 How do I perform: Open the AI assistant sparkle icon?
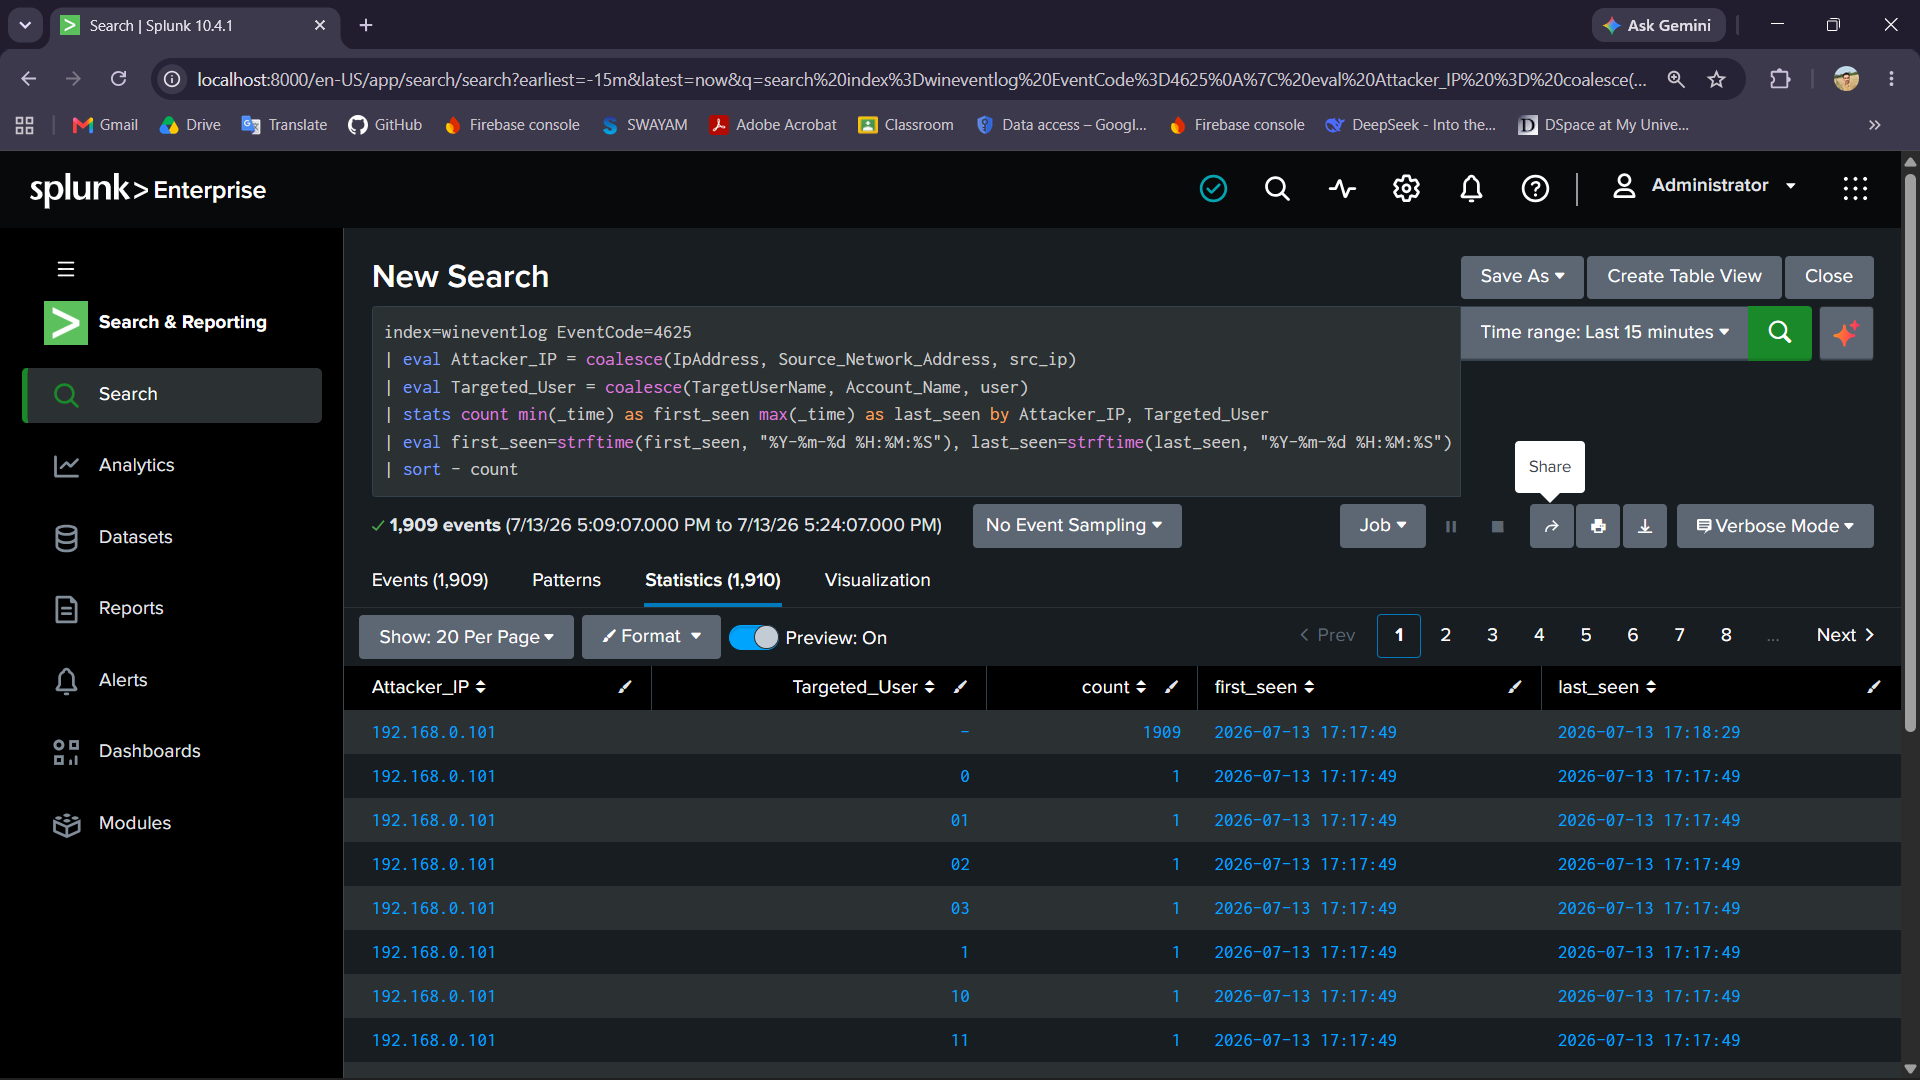pos(1846,332)
